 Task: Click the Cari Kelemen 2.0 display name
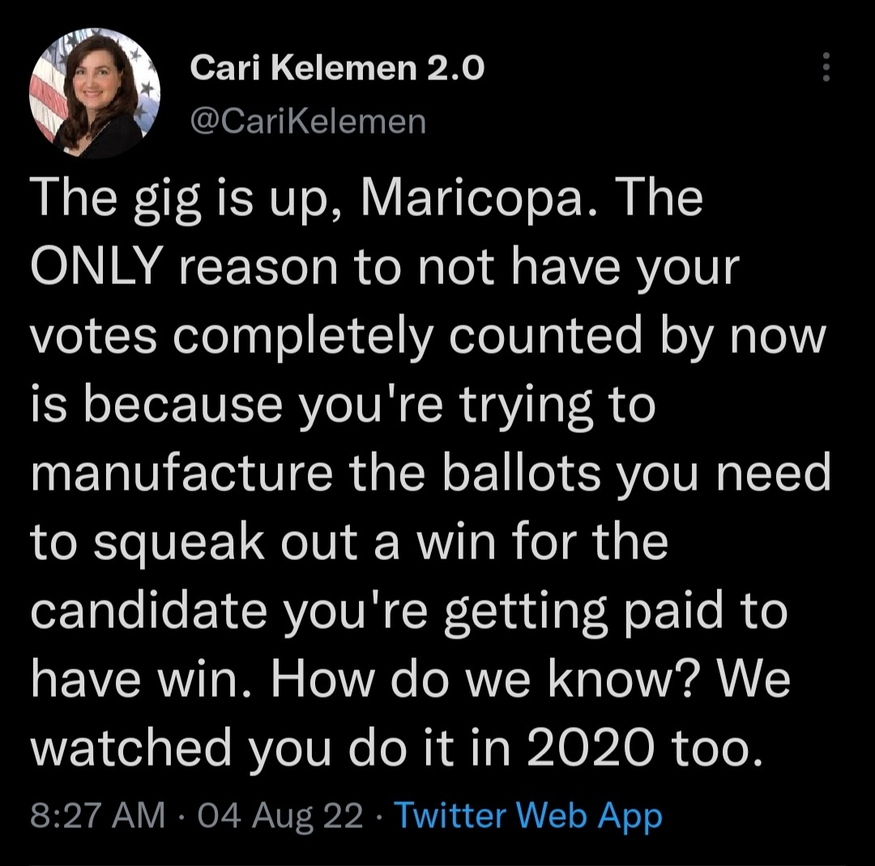pyautogui.click(x=337, y=68)
